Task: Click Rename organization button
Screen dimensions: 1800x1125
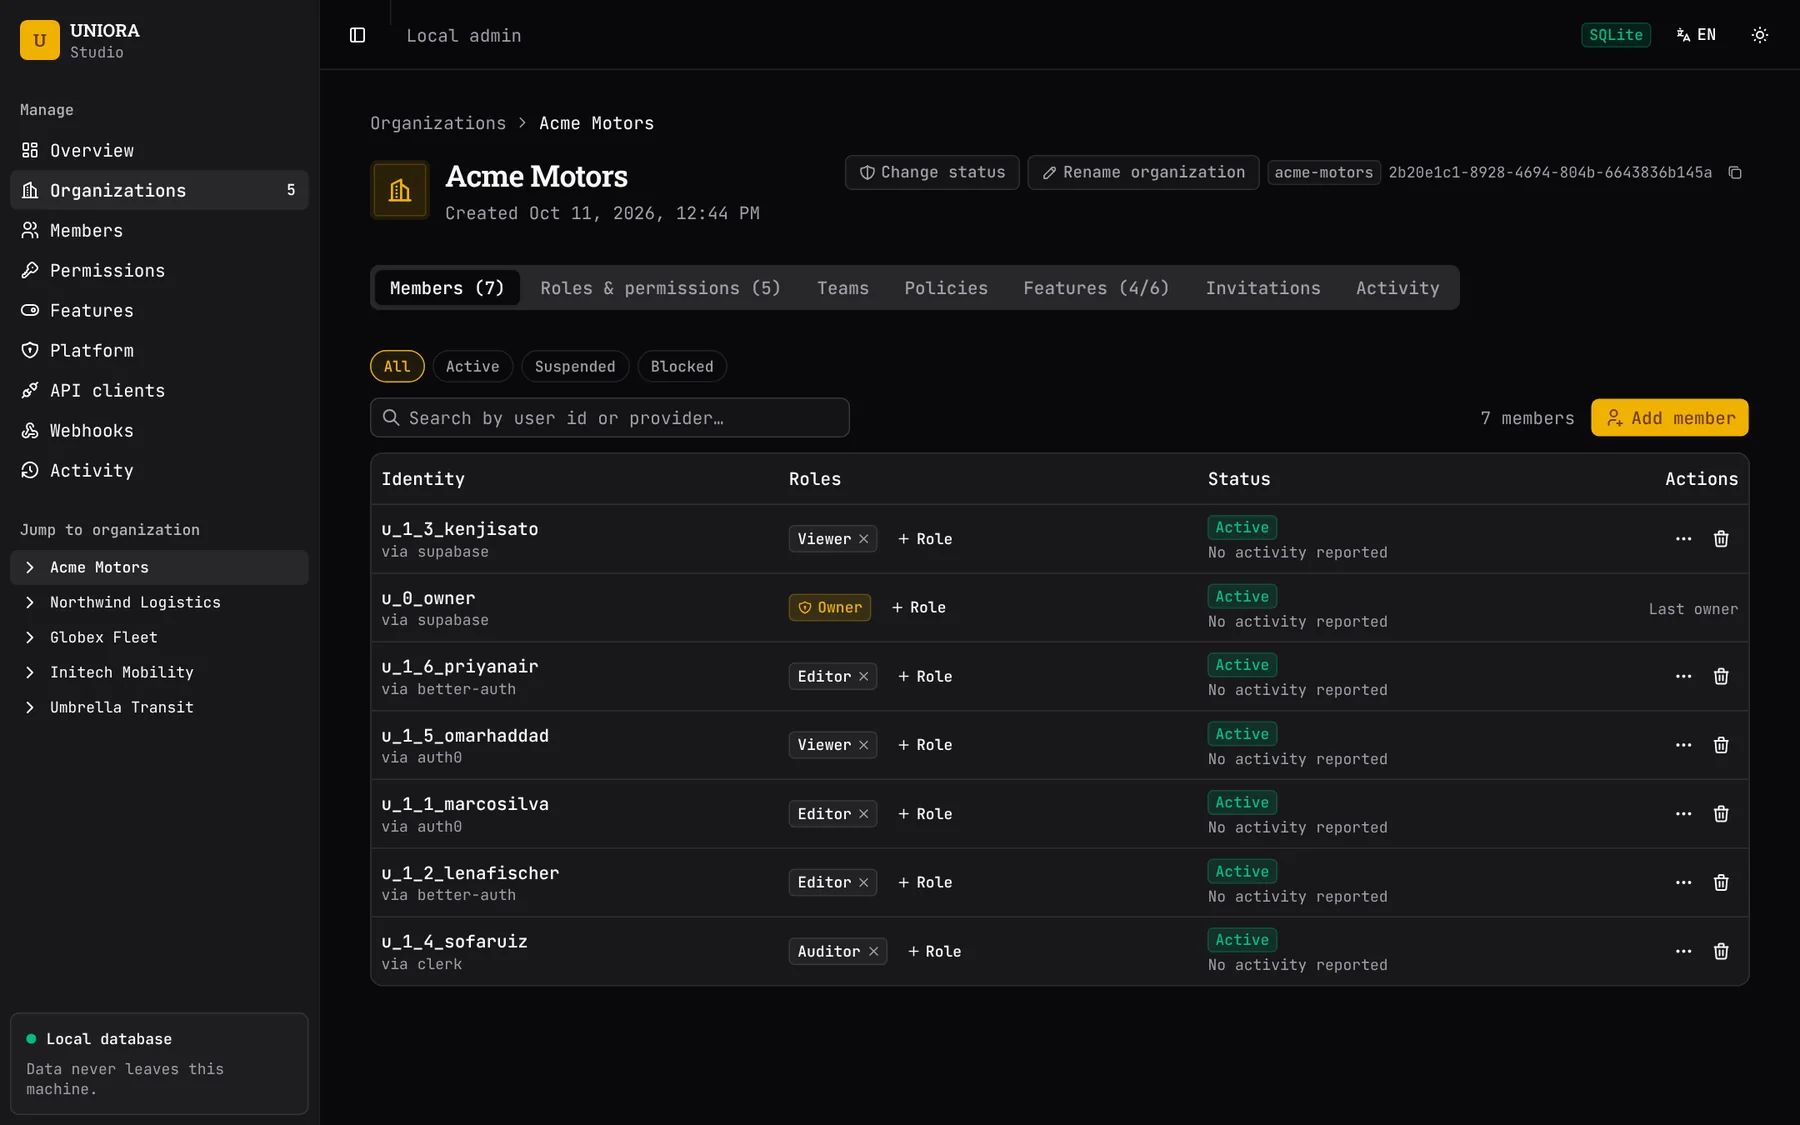Action: click(1143, 172)
